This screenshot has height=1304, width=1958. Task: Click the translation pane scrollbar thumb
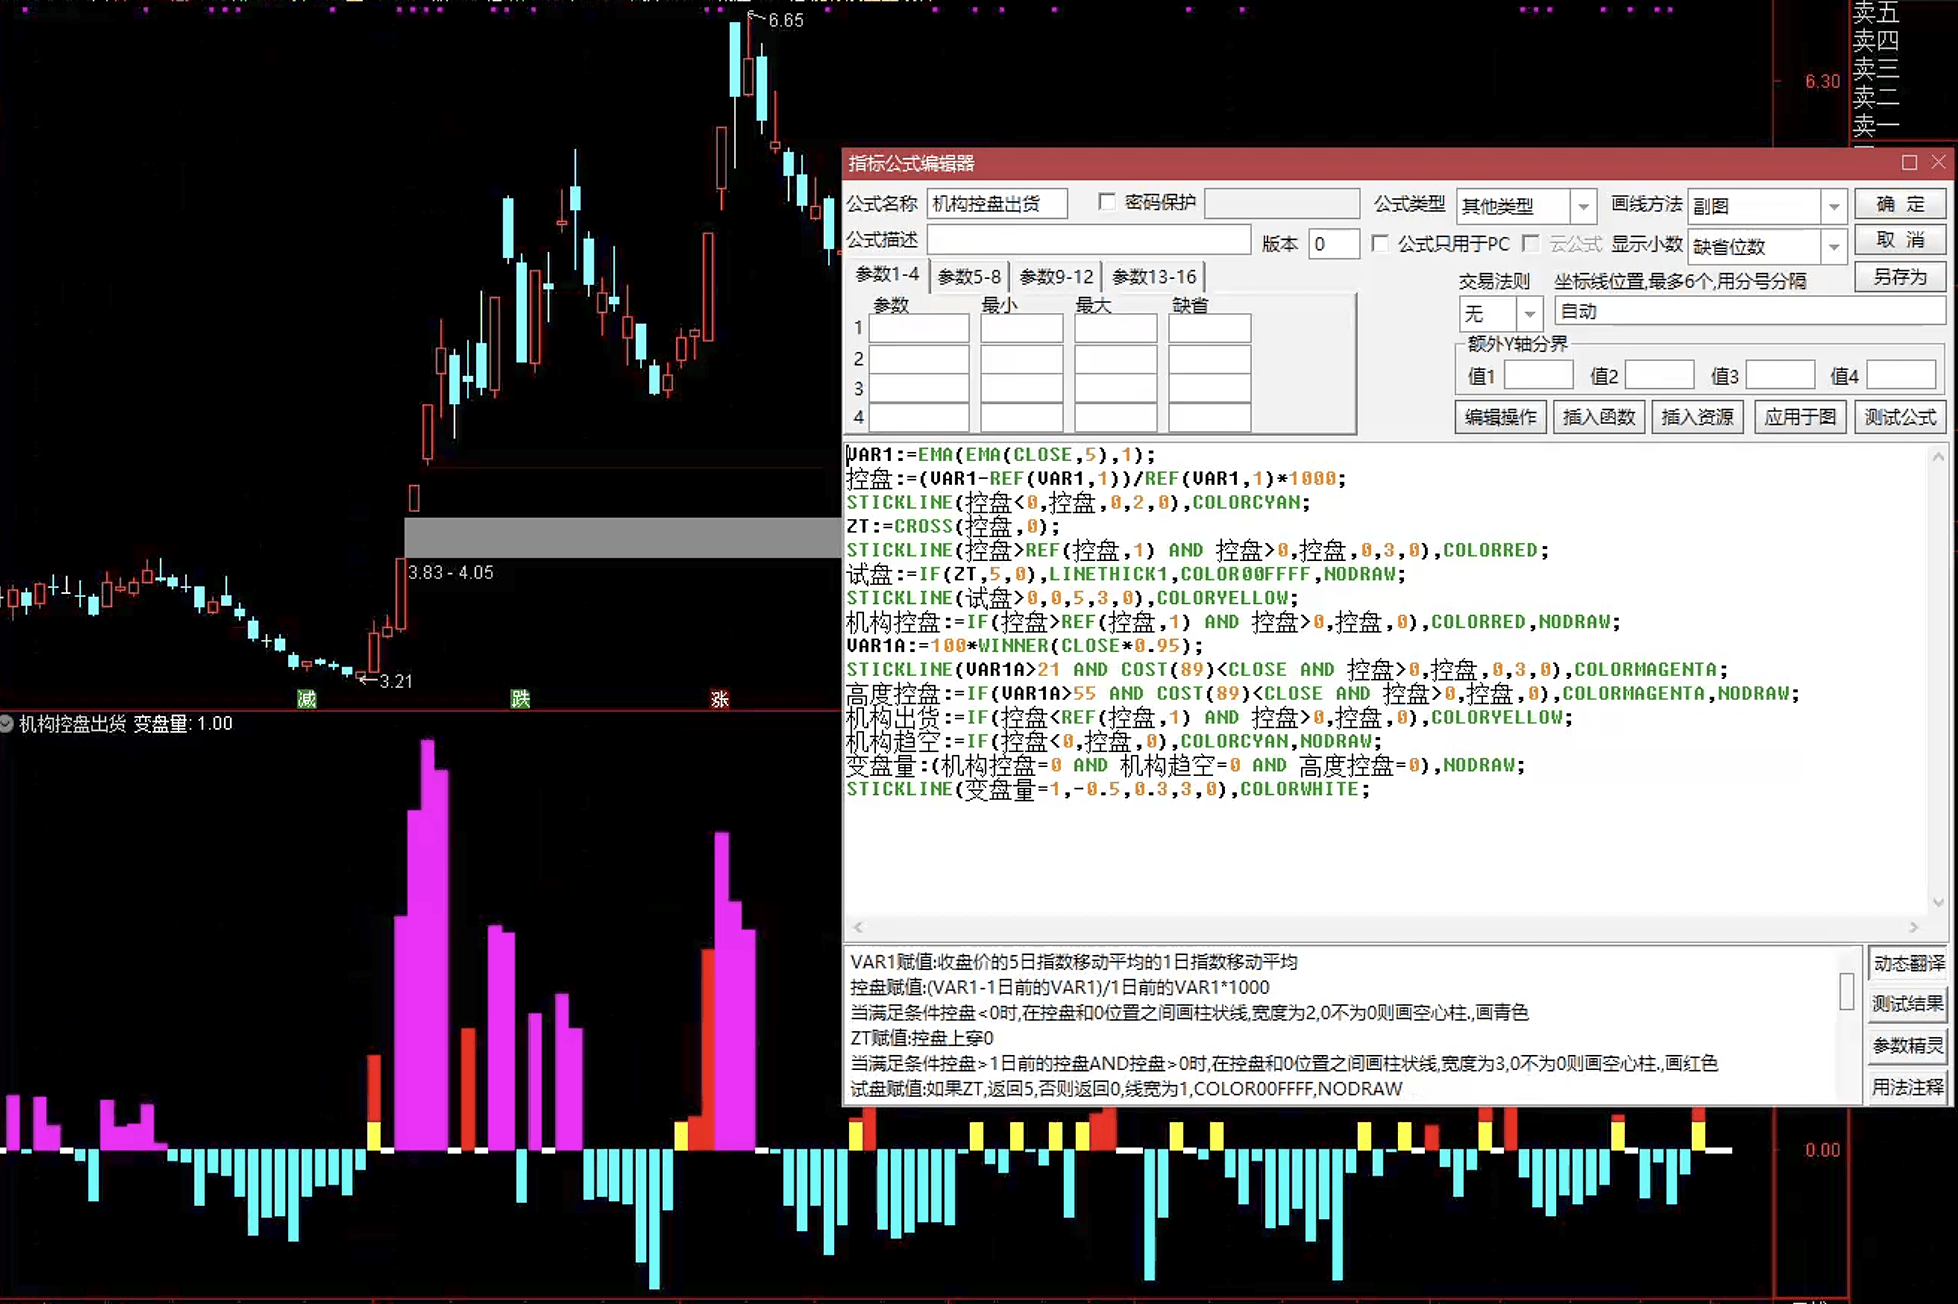pyautogui.click(x=1847, y=992)
